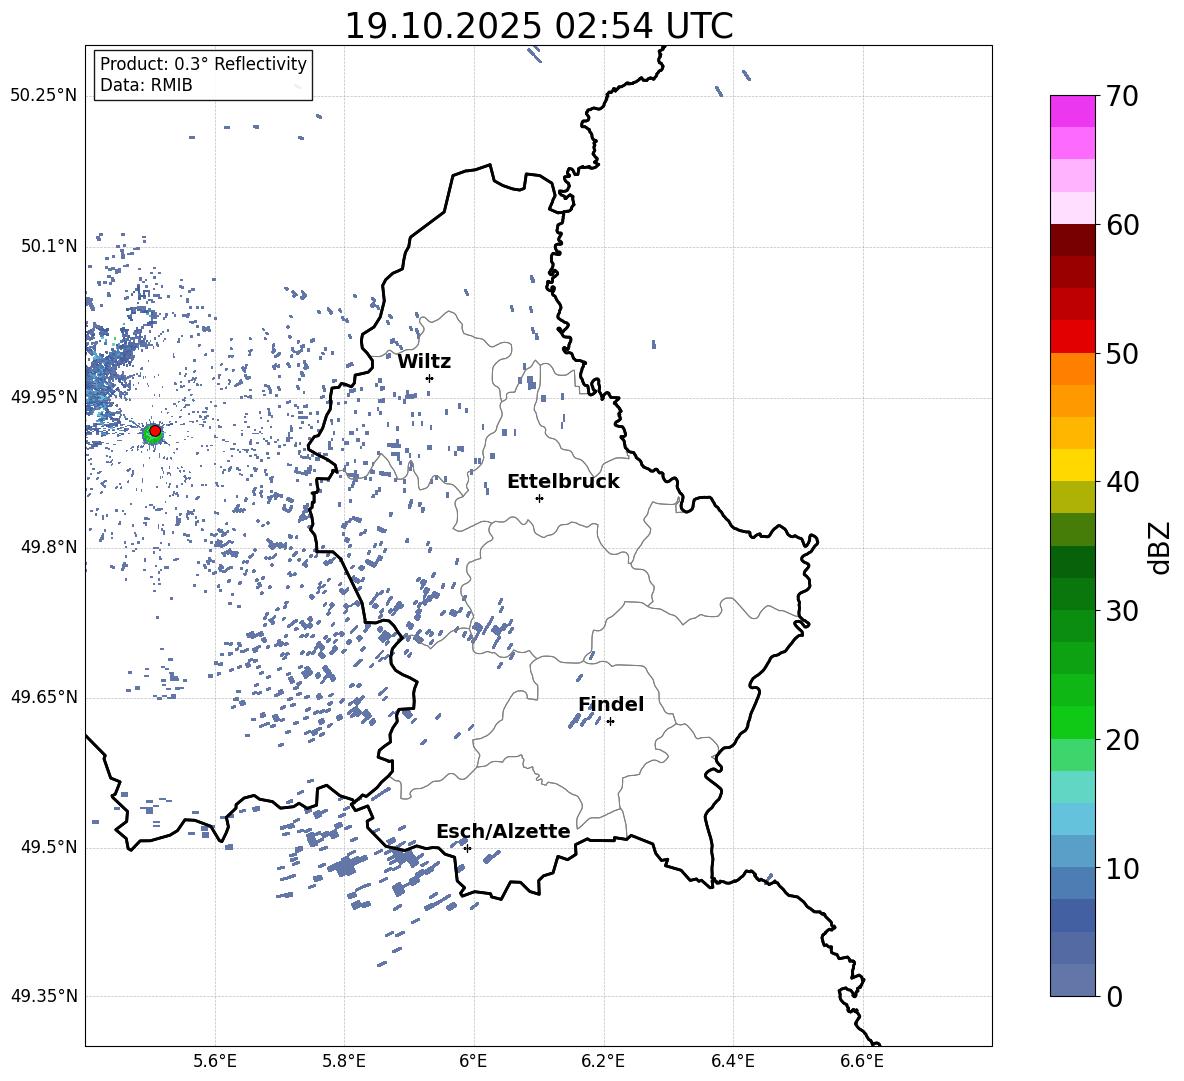
Task: Click the 49.8°N latitude label
Action: coord(49,547)
